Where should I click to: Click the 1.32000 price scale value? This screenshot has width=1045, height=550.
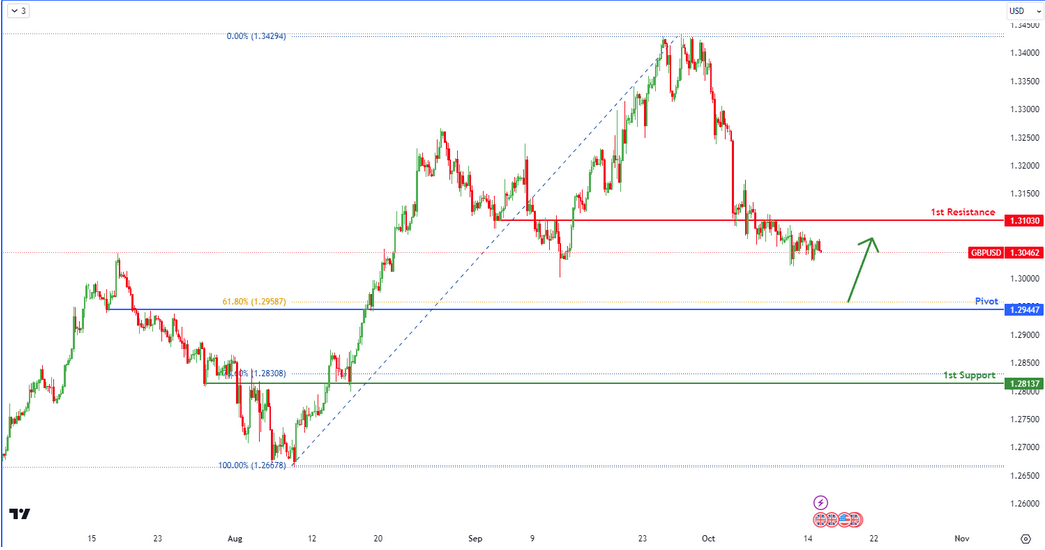(1024, 166)
